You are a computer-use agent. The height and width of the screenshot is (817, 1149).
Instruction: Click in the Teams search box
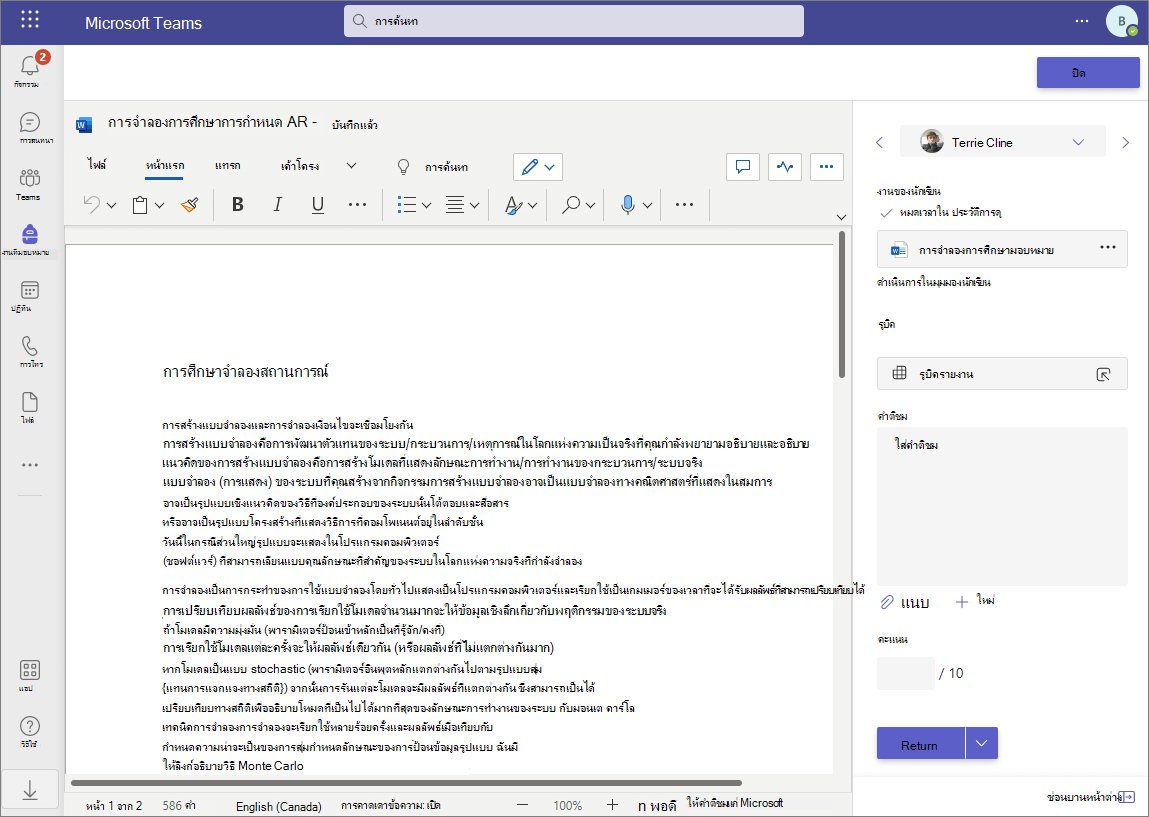tap(574, 21)
